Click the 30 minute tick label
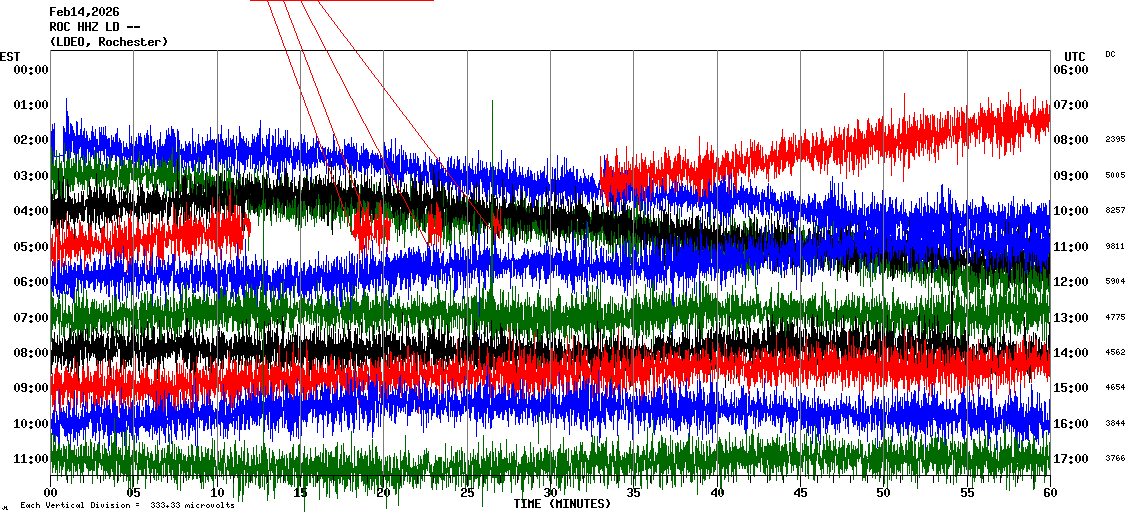This screenshot has width=1130, height=519. (x=550, y=493)
